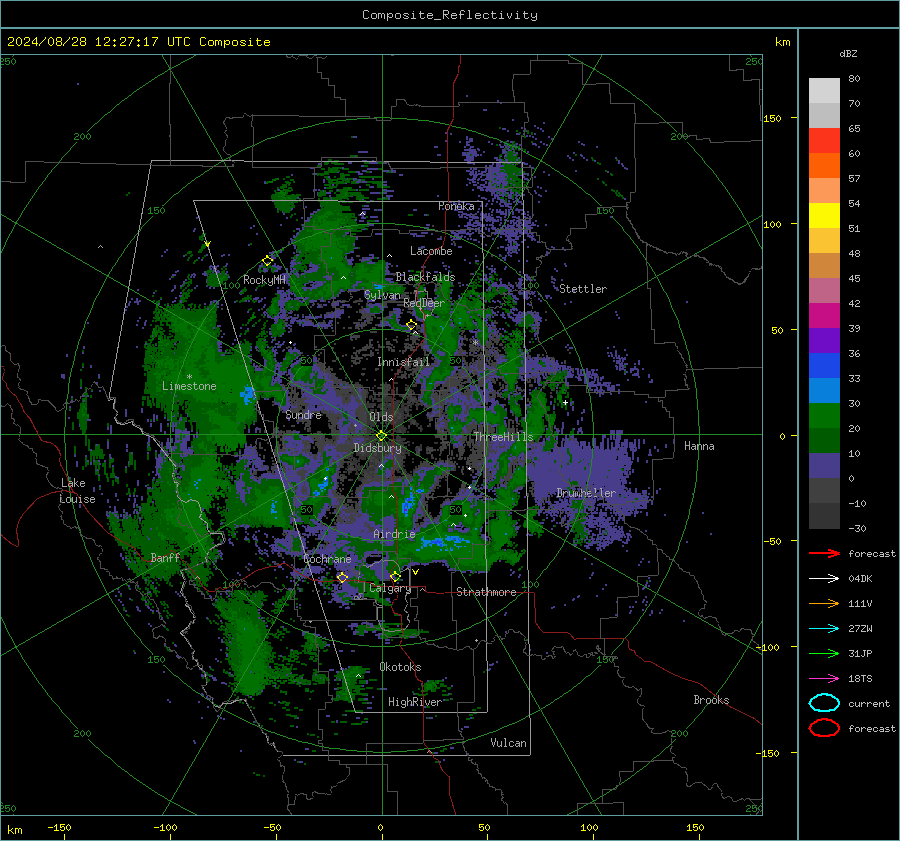Click the red forecast arrow in the legend
The image size is (900, 841).
(x=824, y=553)
